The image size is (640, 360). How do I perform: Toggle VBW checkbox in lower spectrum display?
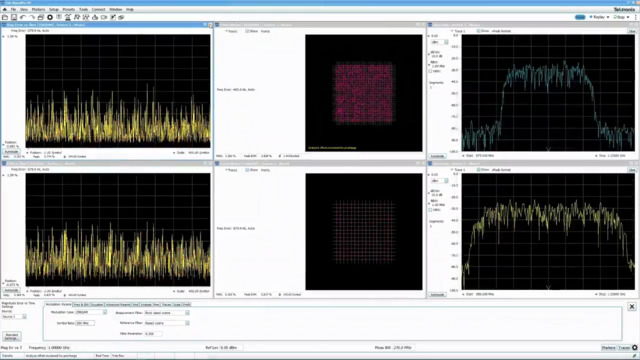point(430,210)
